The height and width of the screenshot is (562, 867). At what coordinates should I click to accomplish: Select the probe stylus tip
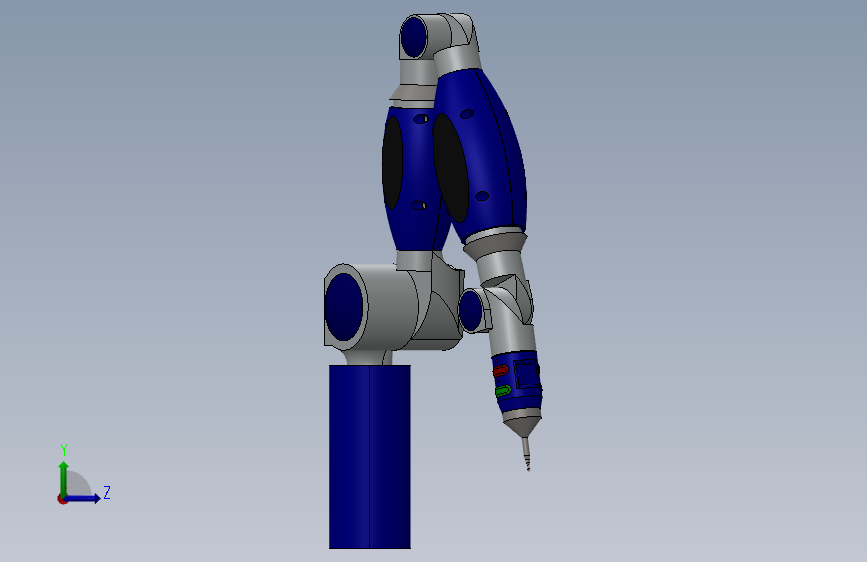526,454
